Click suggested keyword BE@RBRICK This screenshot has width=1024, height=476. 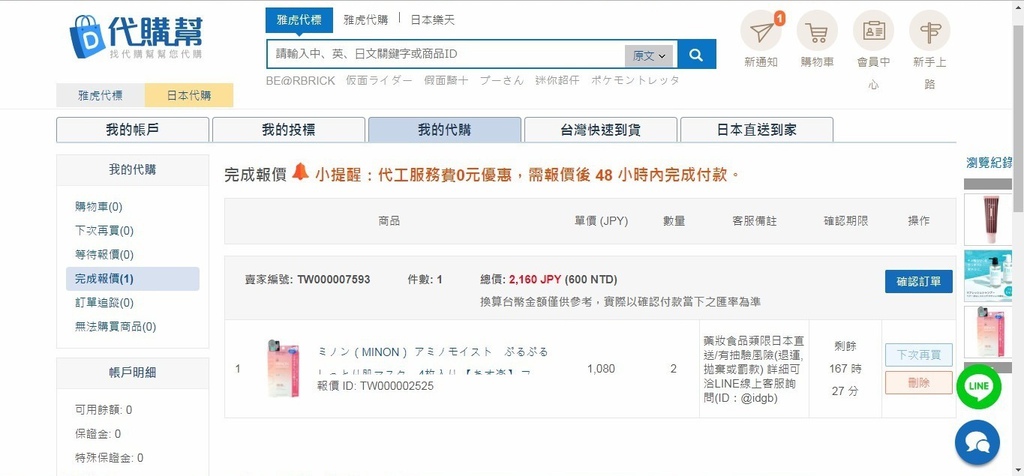click(x=300, y=80)
